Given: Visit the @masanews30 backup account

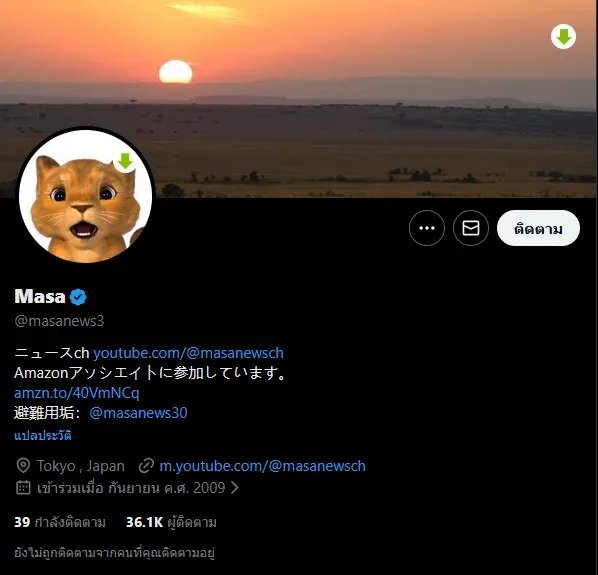Looking at the screenshot, I should (138, 413).
